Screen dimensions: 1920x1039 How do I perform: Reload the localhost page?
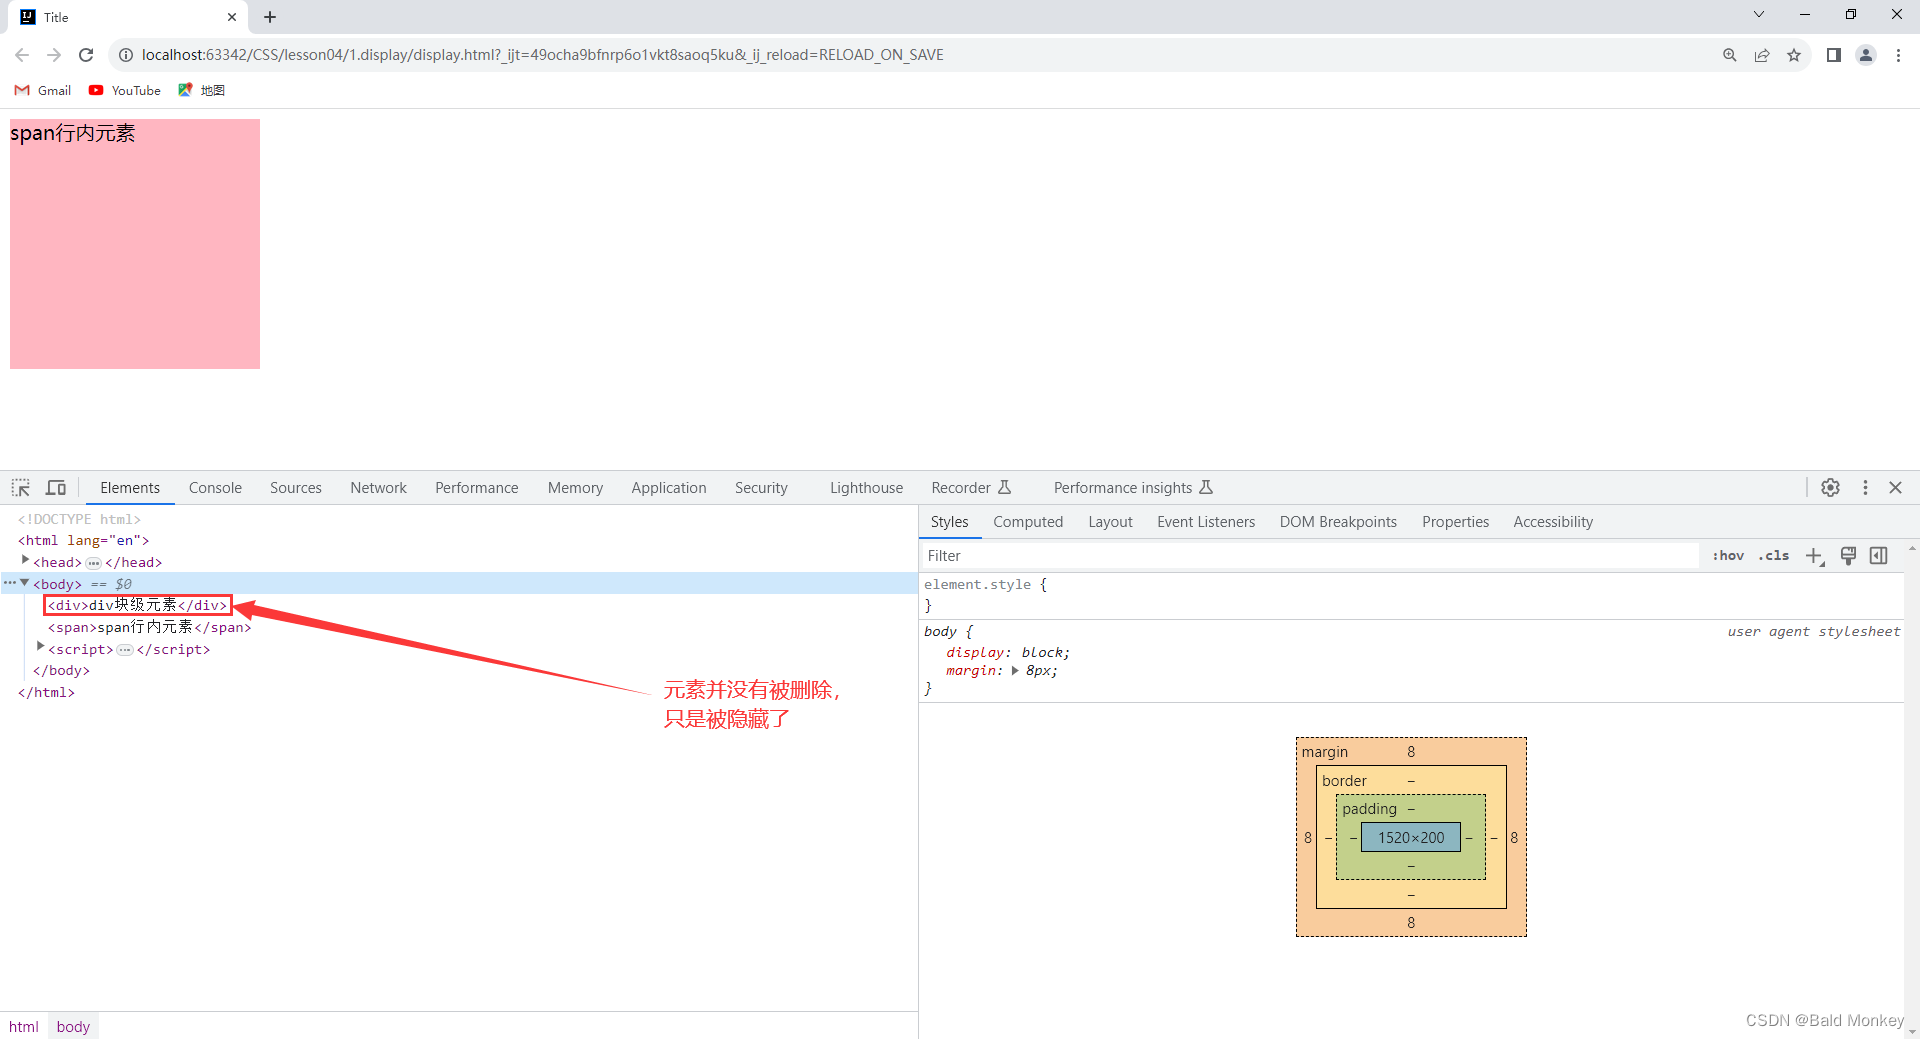[86, 55]
